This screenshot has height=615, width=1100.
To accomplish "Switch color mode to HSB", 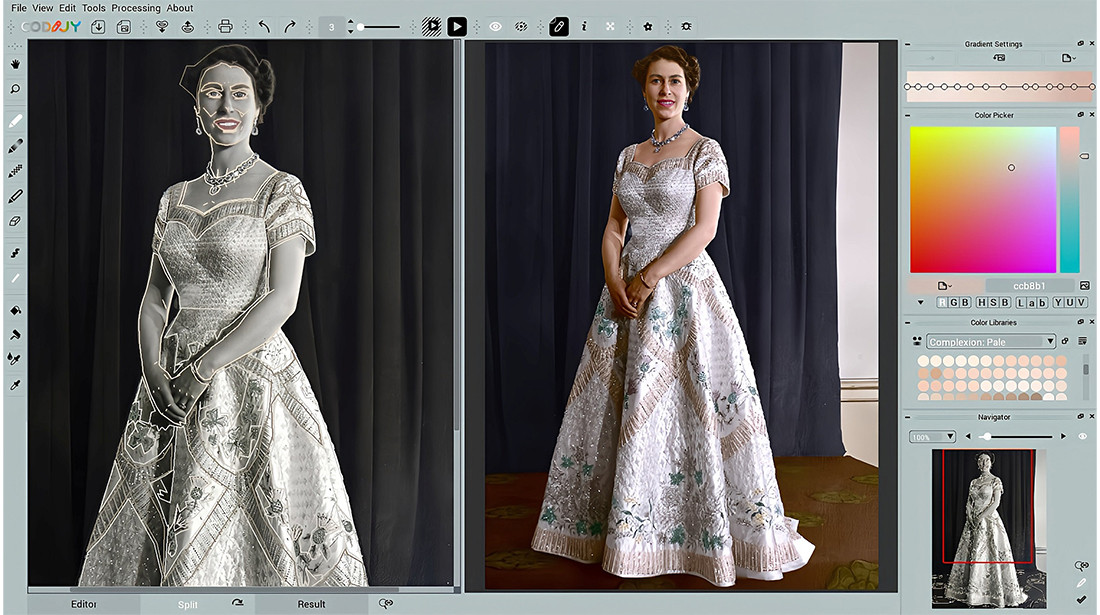I will click(x=993, y=302).
